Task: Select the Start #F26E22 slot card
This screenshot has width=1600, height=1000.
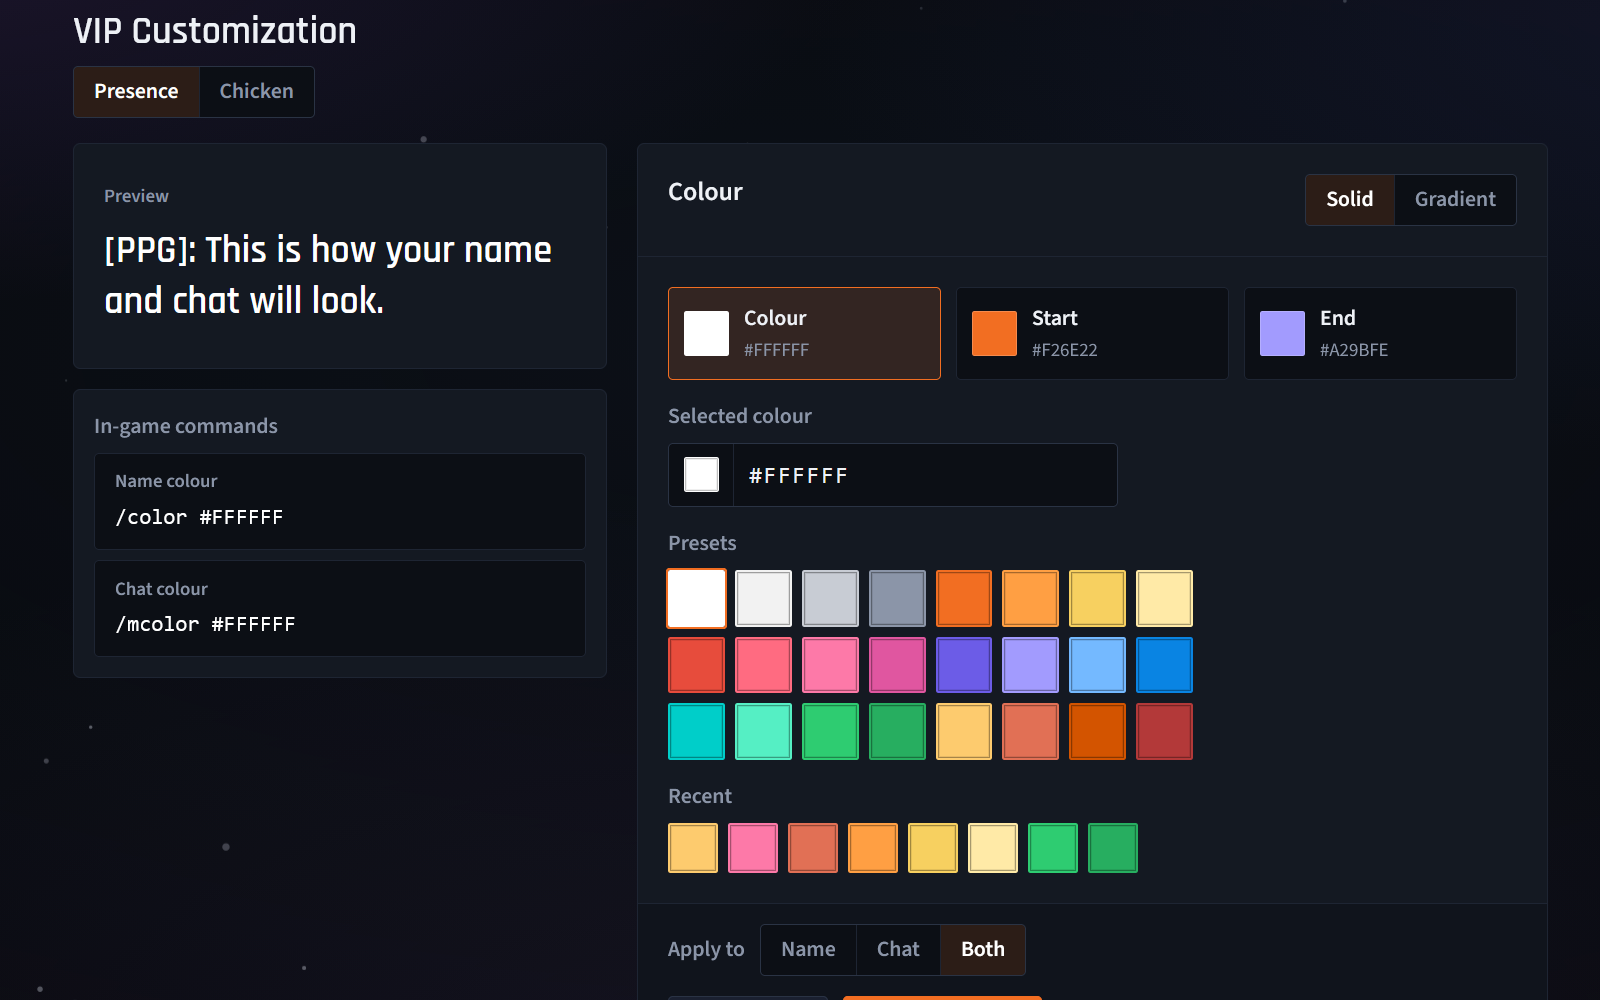Action: click(1092, 334)
